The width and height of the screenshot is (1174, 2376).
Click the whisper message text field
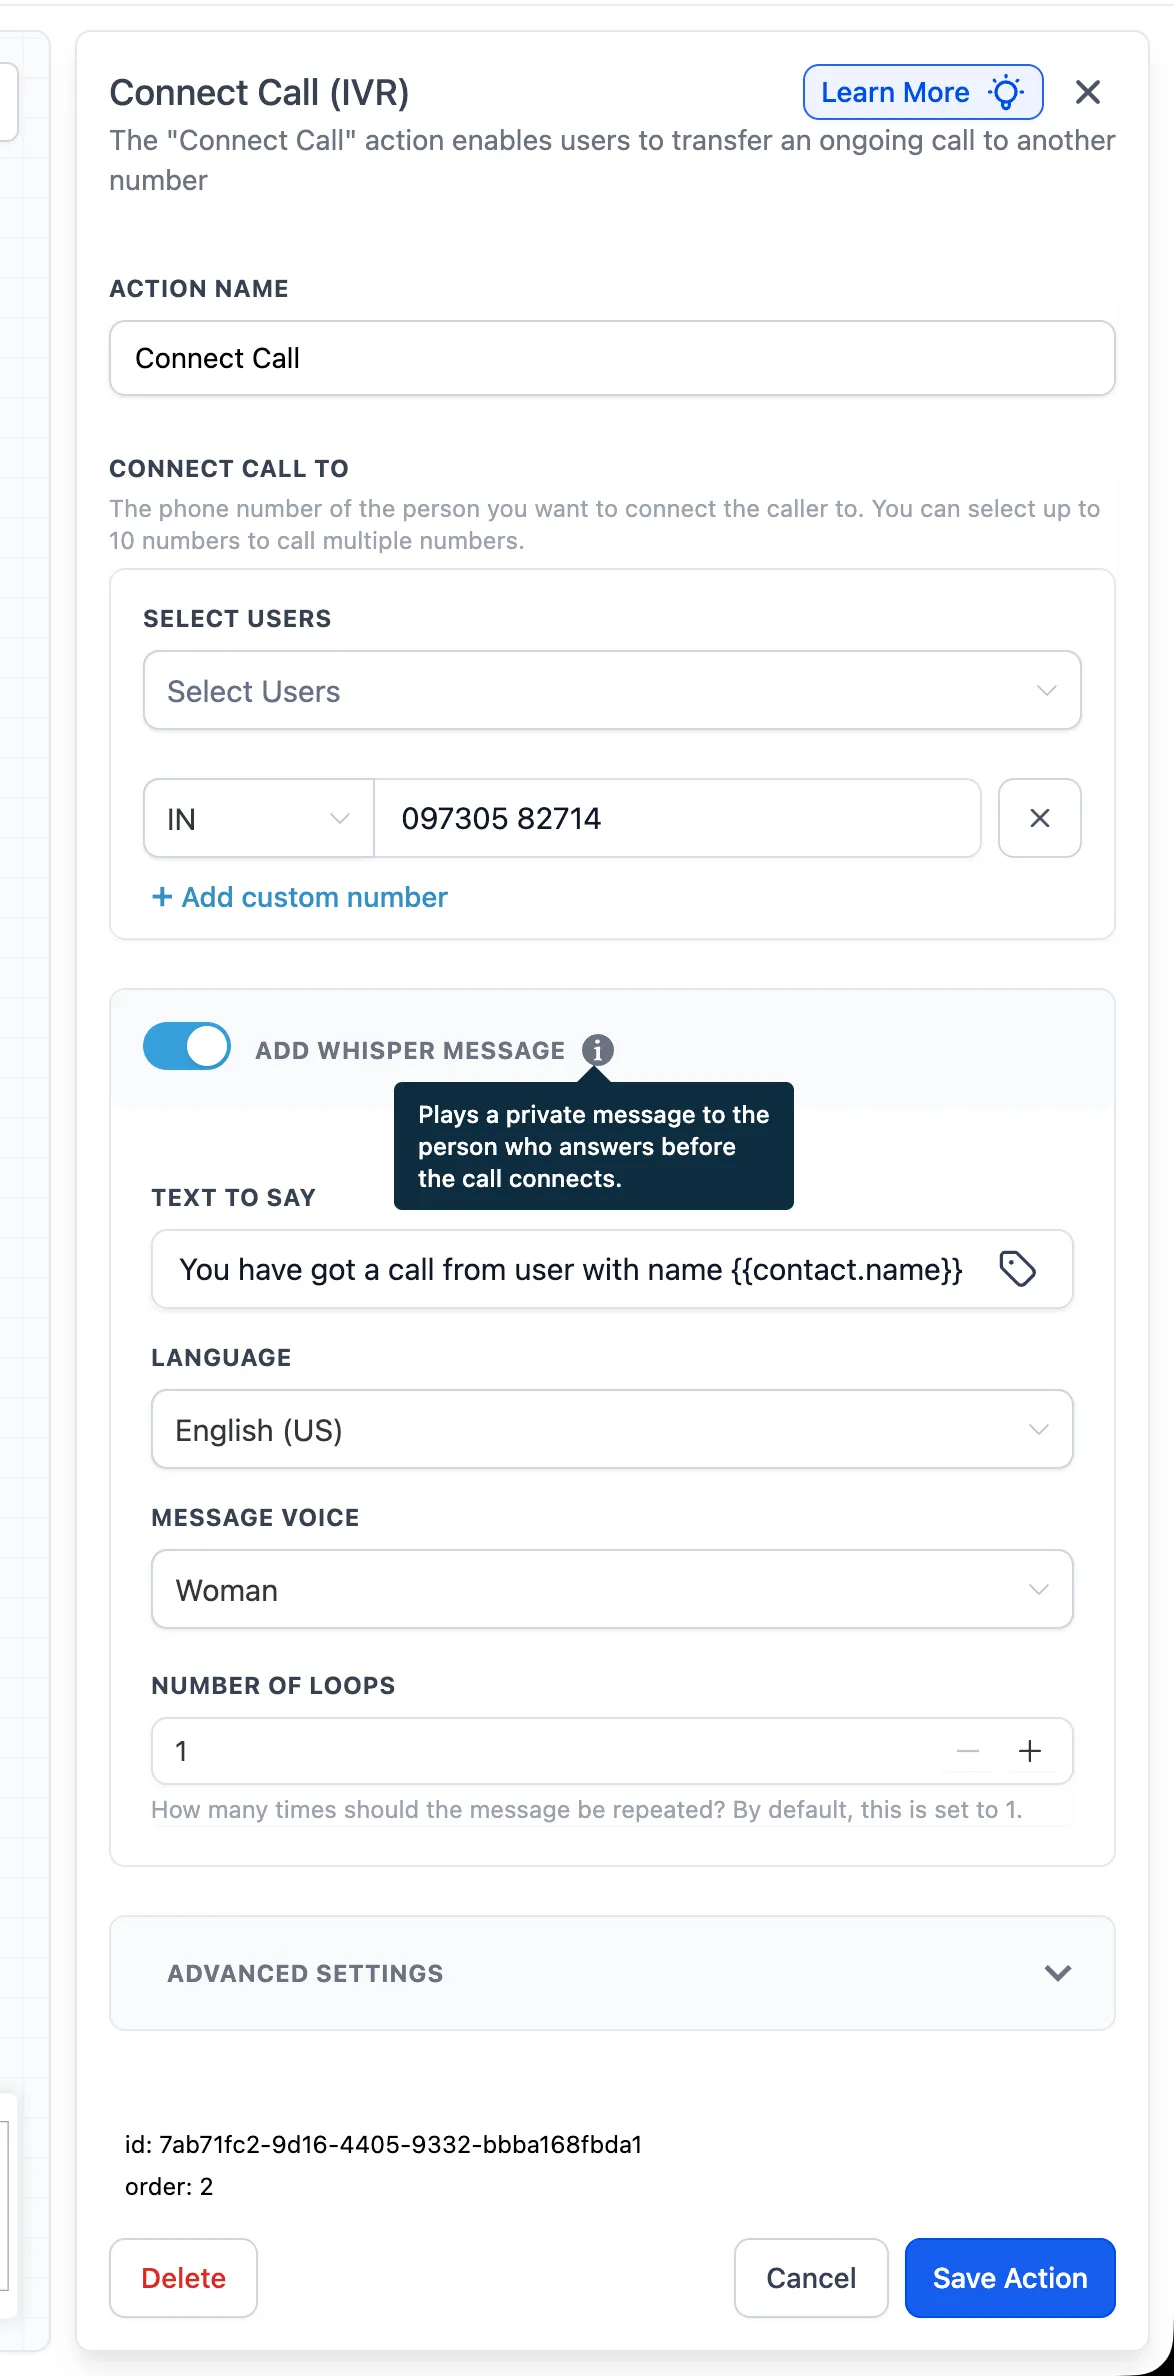click(570, 1269)
